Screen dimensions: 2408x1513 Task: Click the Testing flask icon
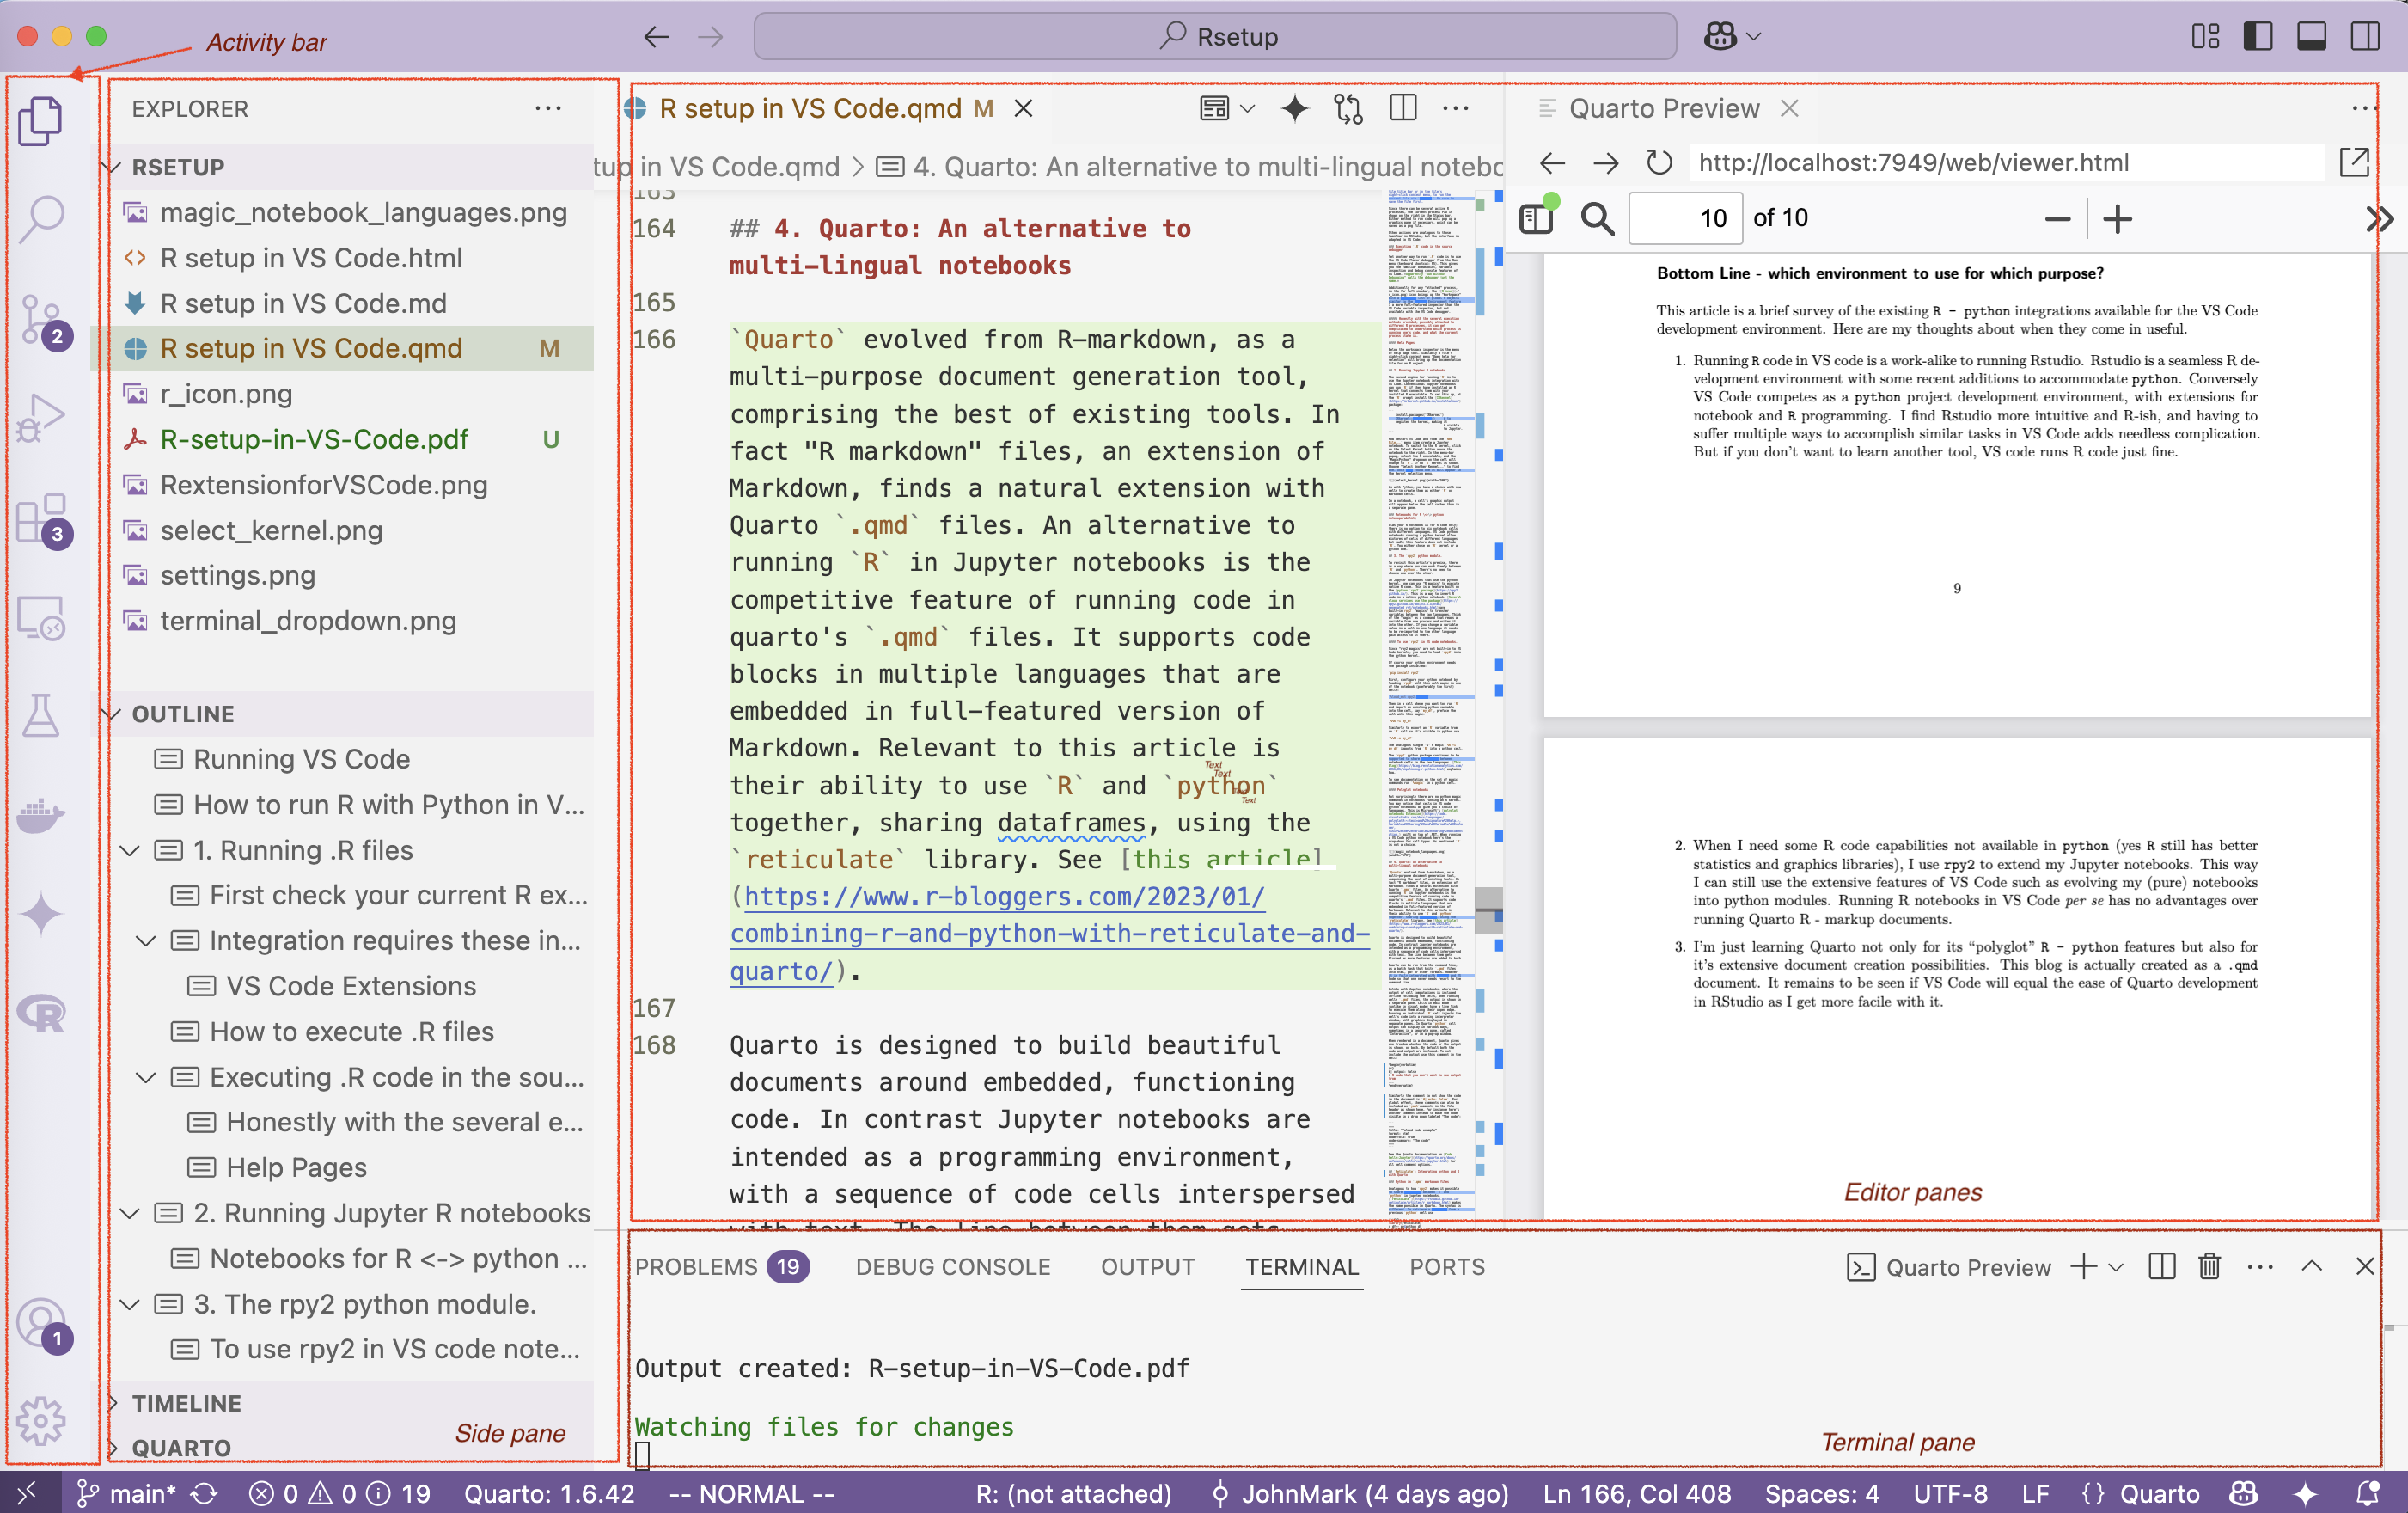click(41, 714)
